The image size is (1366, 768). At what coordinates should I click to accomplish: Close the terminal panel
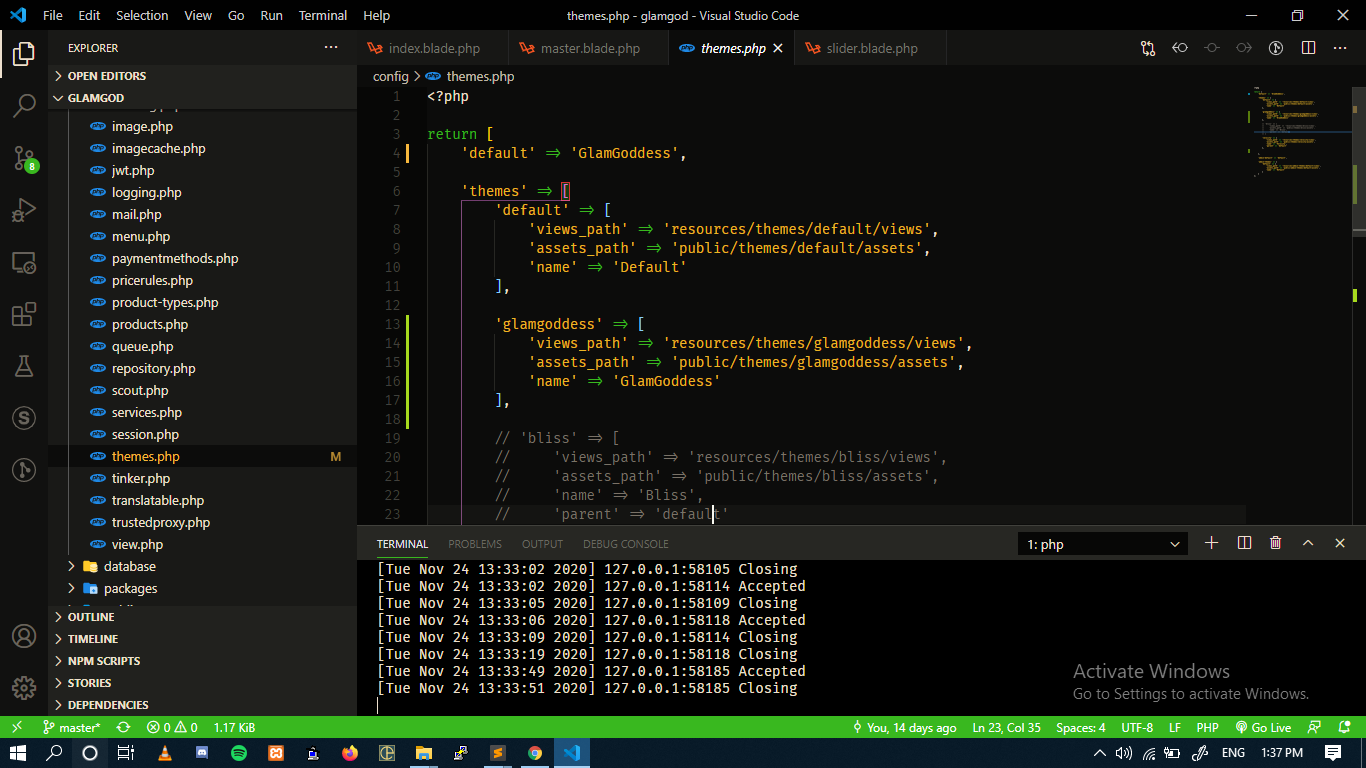point(1340,543)
